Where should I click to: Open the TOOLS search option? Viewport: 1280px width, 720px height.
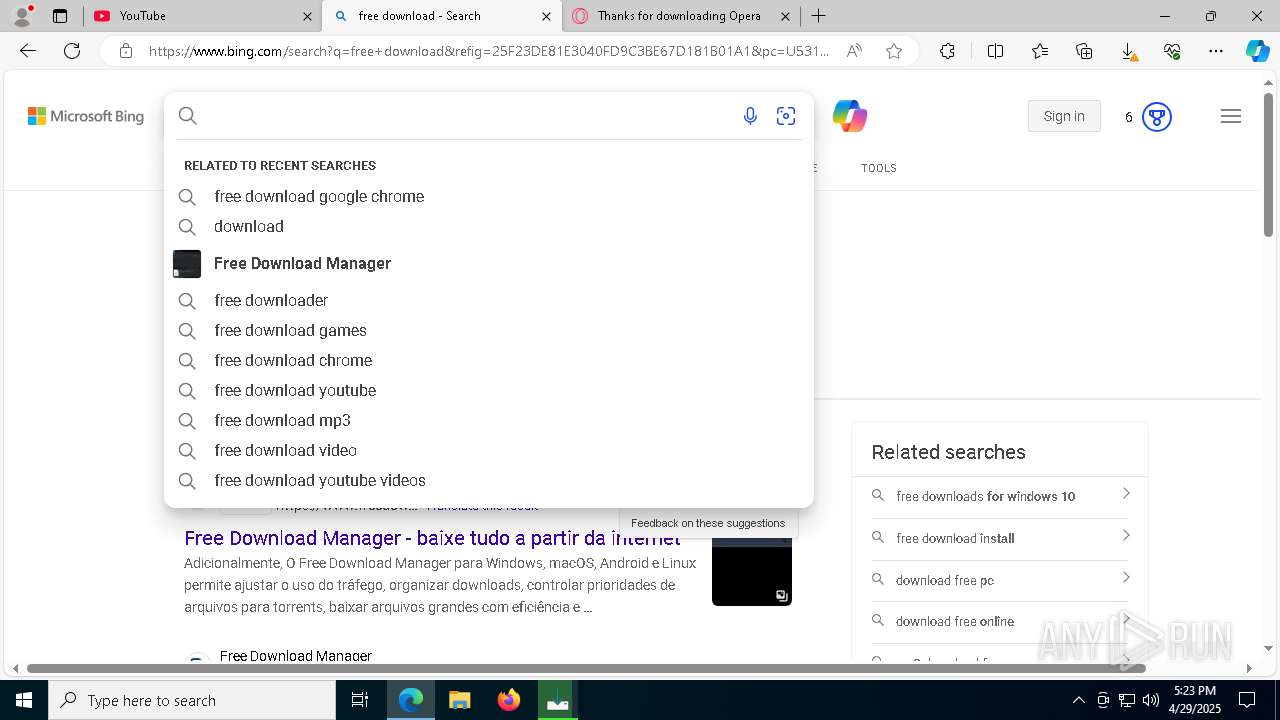point(878,168)
